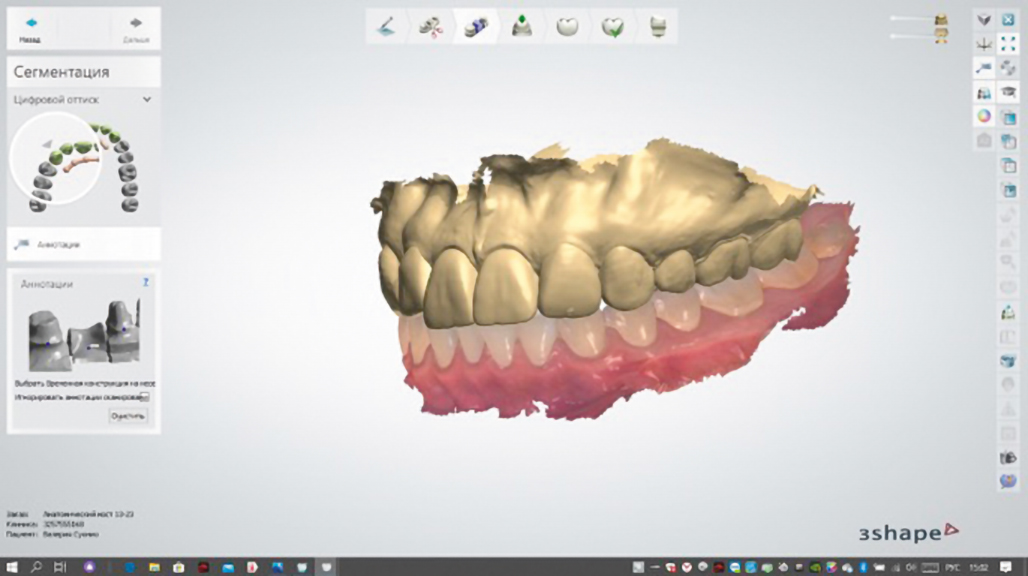Click the help question mark in Аннотации panel
Image resolution: width=1028 pixels, height=576 pixels.
[x=146, y=283]
